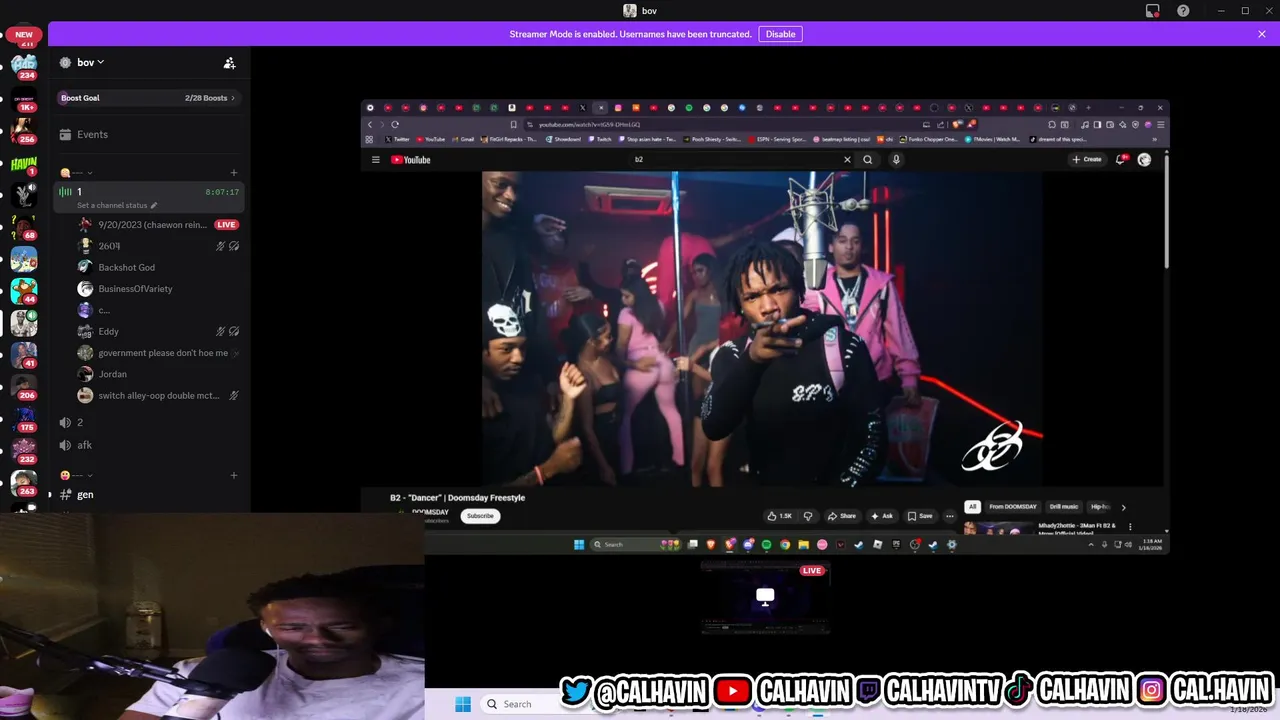The width and height of the screenshot is (1280, 720).
Task: Open the NEW badge server icon
Action: [24, 34]
